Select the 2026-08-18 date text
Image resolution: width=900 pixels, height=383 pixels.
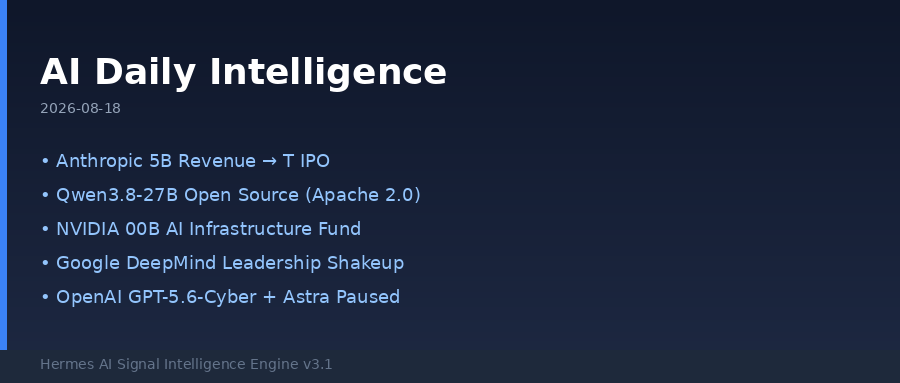[80, 109]
